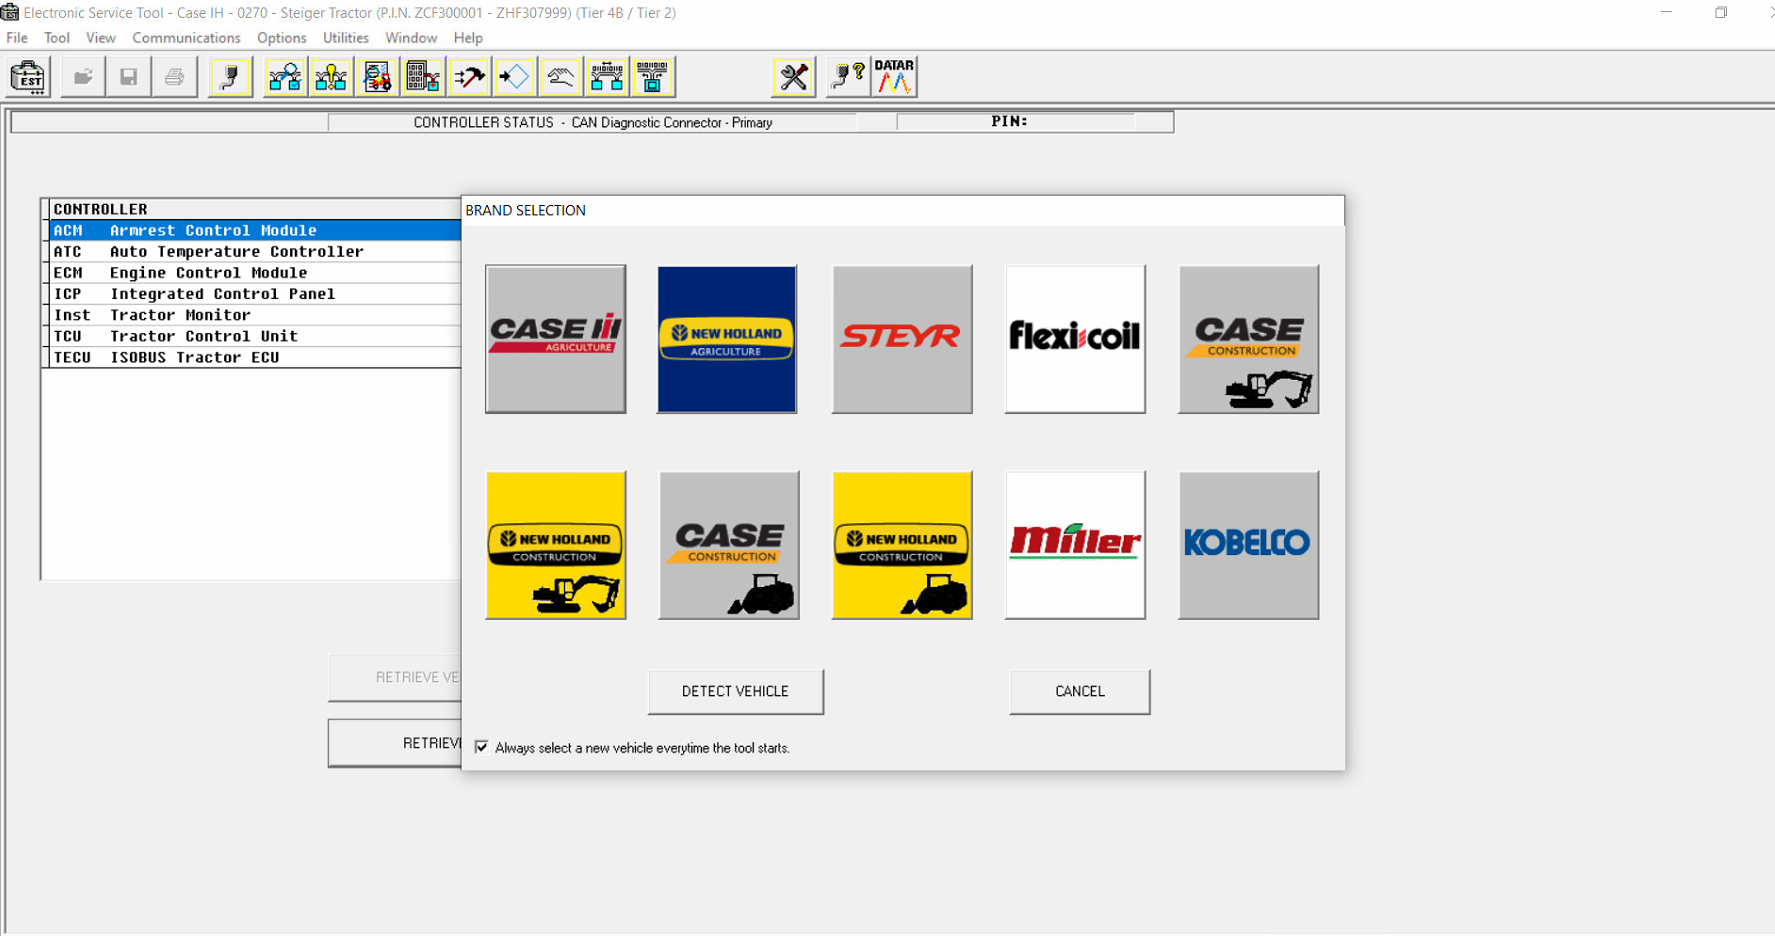Image resolution: width=1775 pixels, height=936 pixels.
Task: Open the View menu
Action: click(100, 38)
